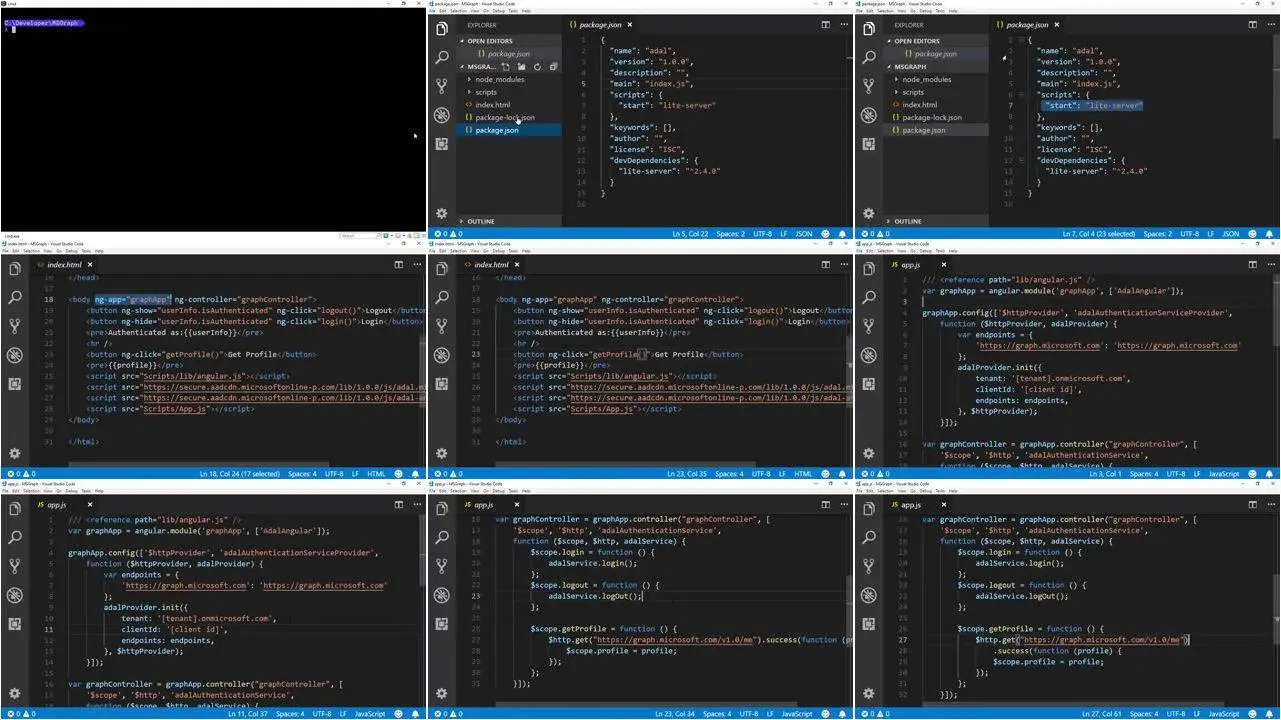Click HTML language mode in Ln 18, Col 24 window
The height and width of the screenshot is (720, 1281).
377,474
